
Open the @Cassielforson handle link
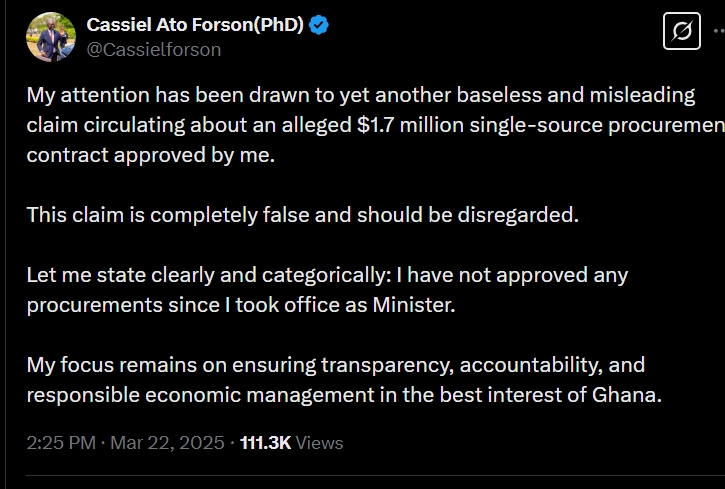coord(154,49)
